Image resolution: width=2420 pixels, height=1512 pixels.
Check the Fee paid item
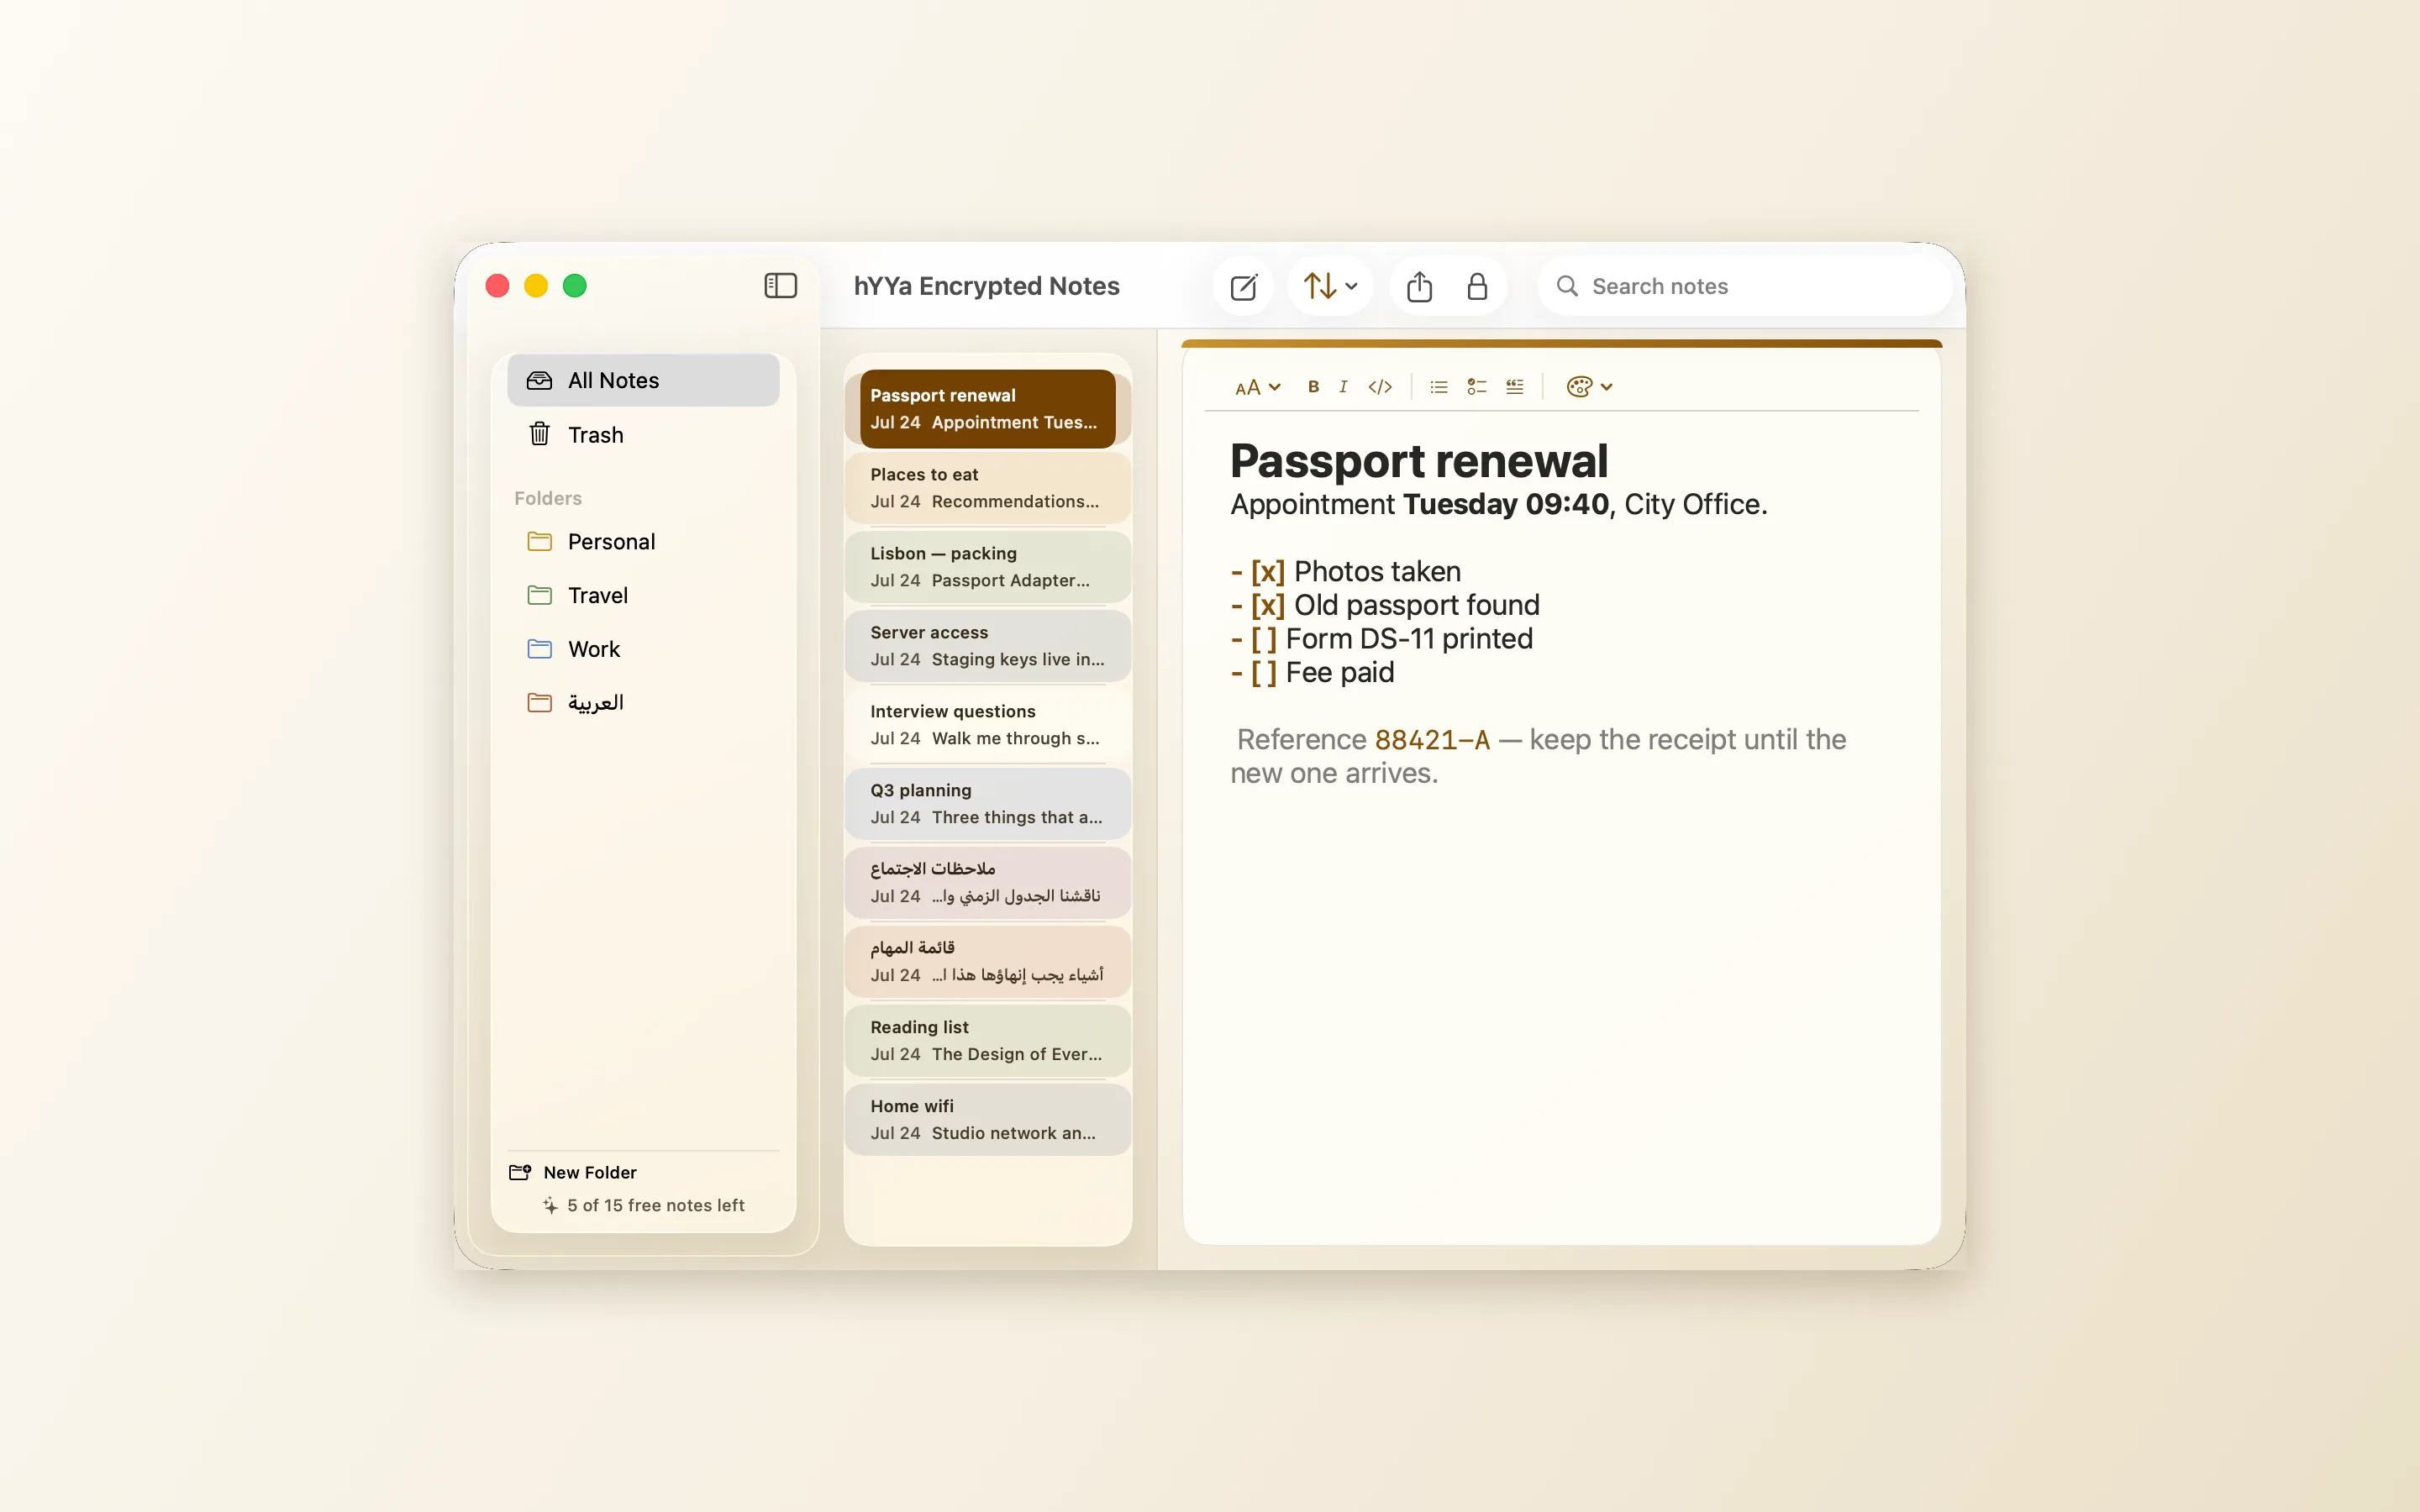click(x=1264, y=673)
